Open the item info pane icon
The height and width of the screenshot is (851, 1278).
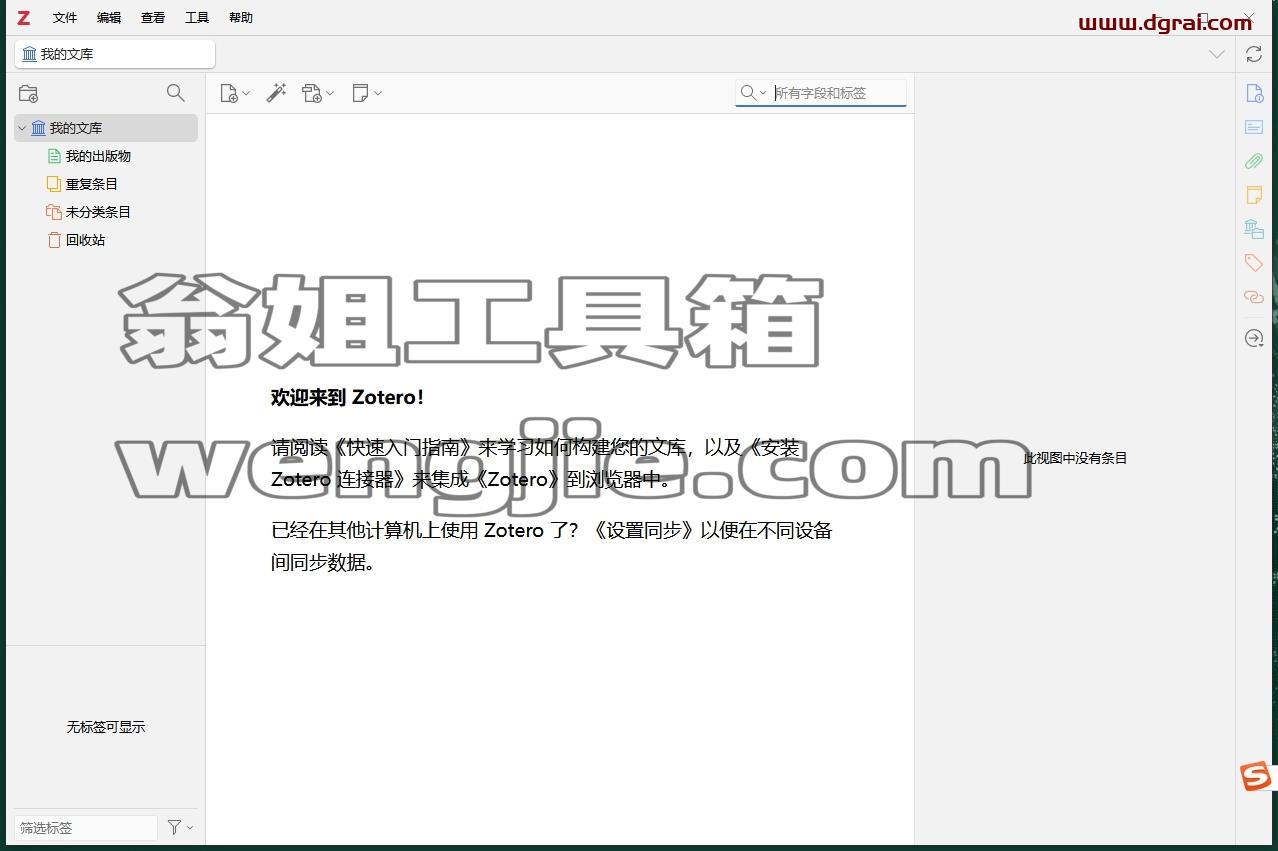1254,93
